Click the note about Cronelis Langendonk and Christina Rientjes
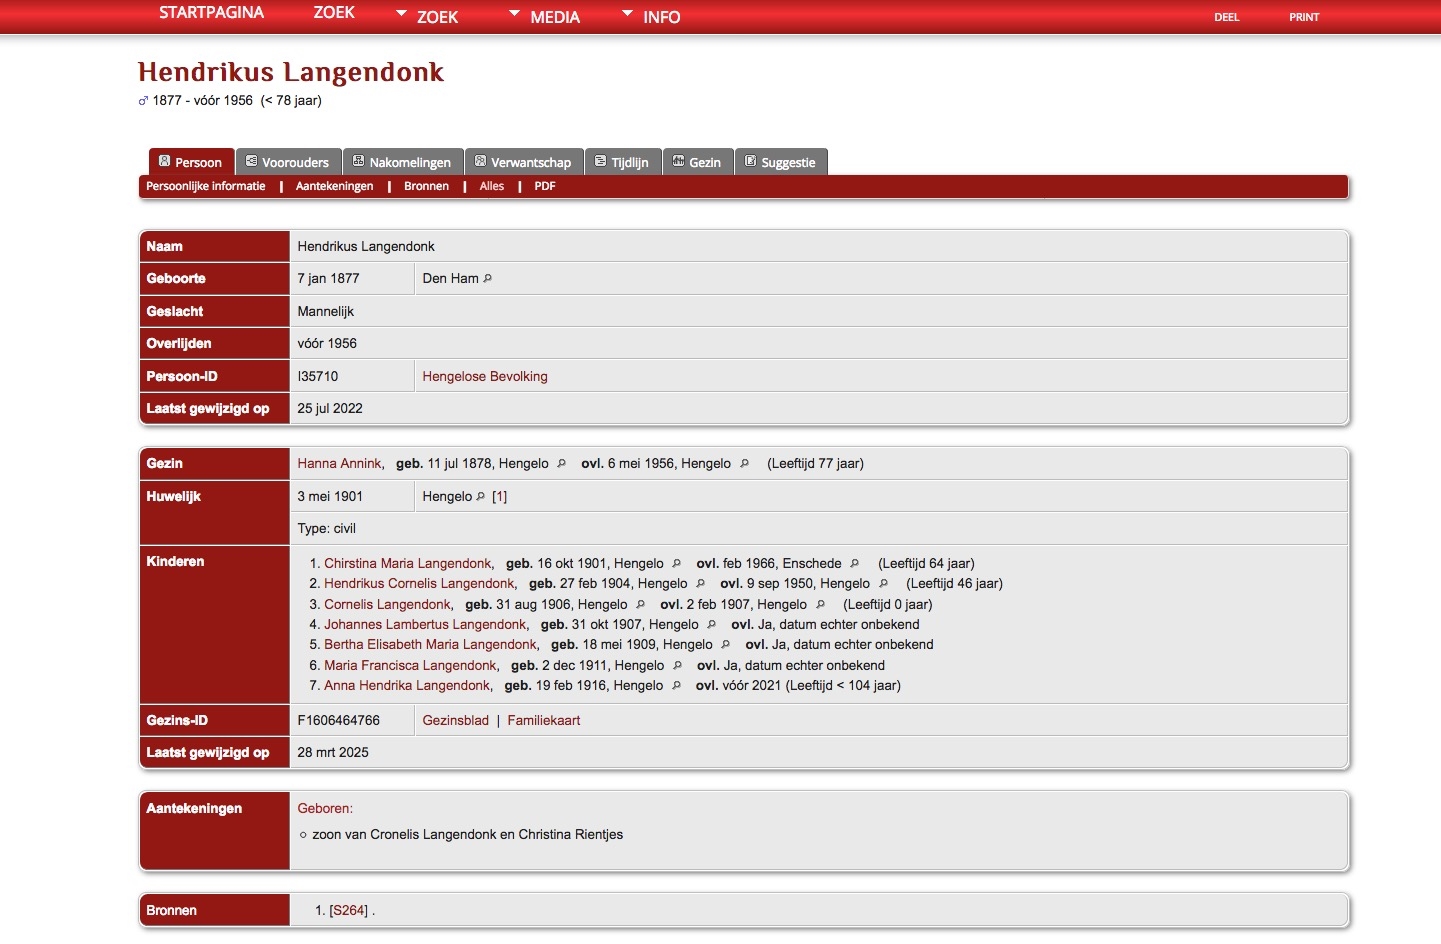 pyautogui.click(x=467, y=835)
